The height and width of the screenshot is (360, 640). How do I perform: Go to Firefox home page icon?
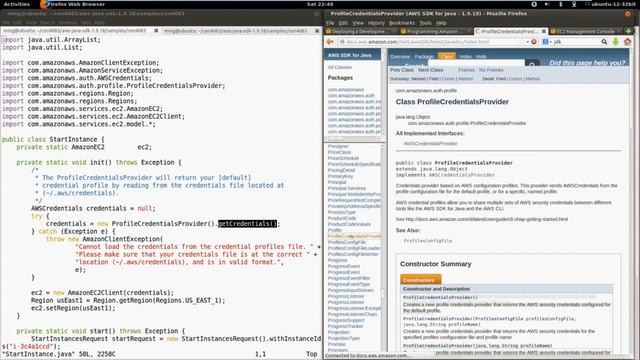point(628,42)
